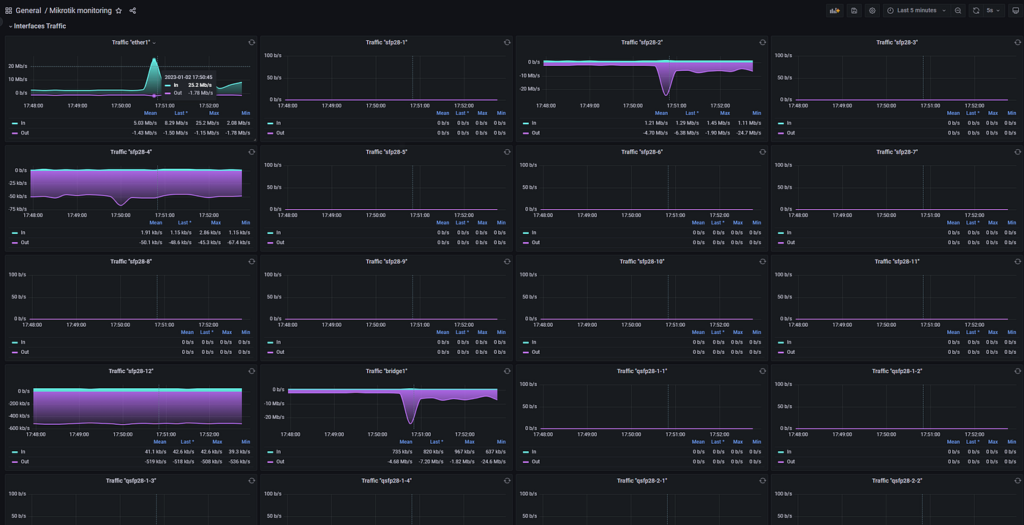Click the ether1 traffic peak in graph

[154, 60]
